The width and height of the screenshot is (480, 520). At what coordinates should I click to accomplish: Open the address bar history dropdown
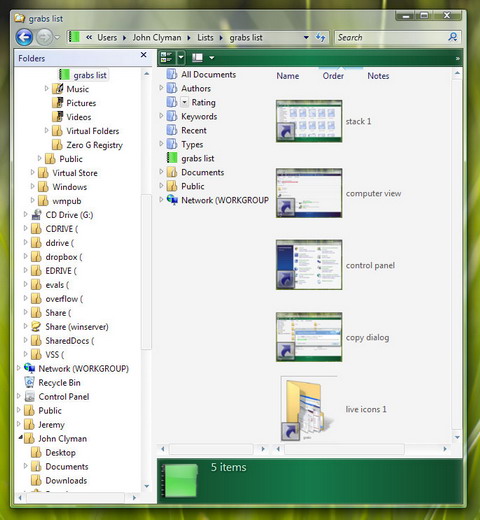tap(306, 37)
